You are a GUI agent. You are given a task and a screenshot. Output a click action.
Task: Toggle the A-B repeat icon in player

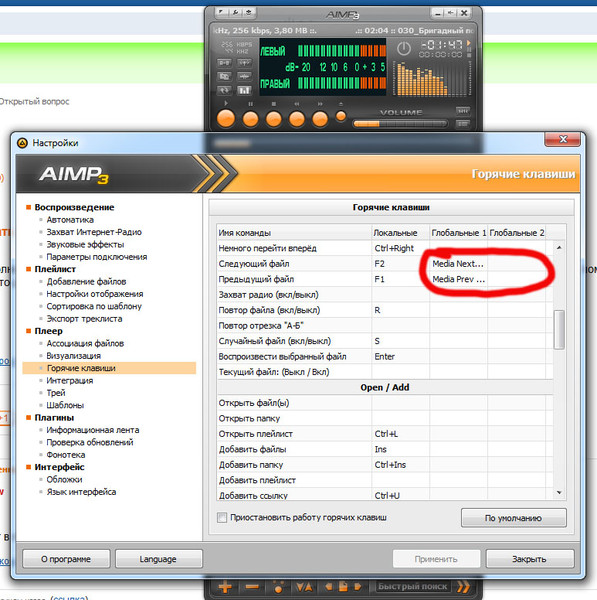tap(224, 62)
